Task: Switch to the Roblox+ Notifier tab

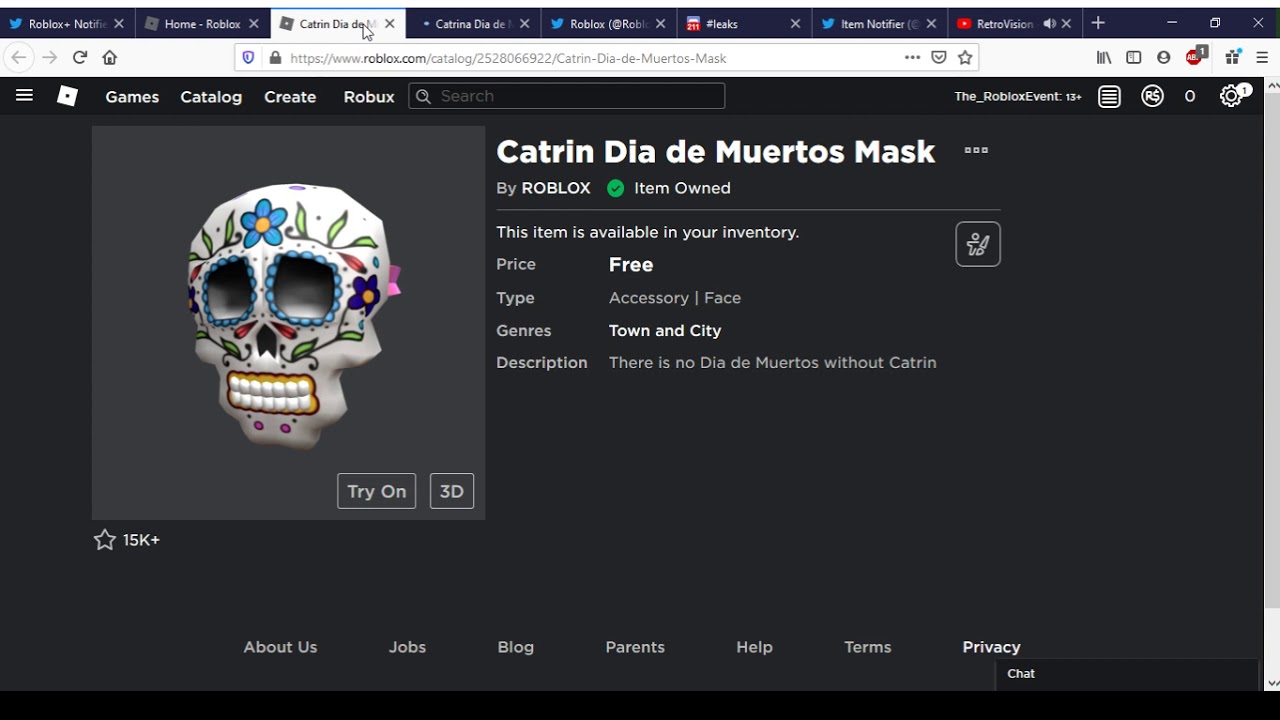Action: [67, 24]
